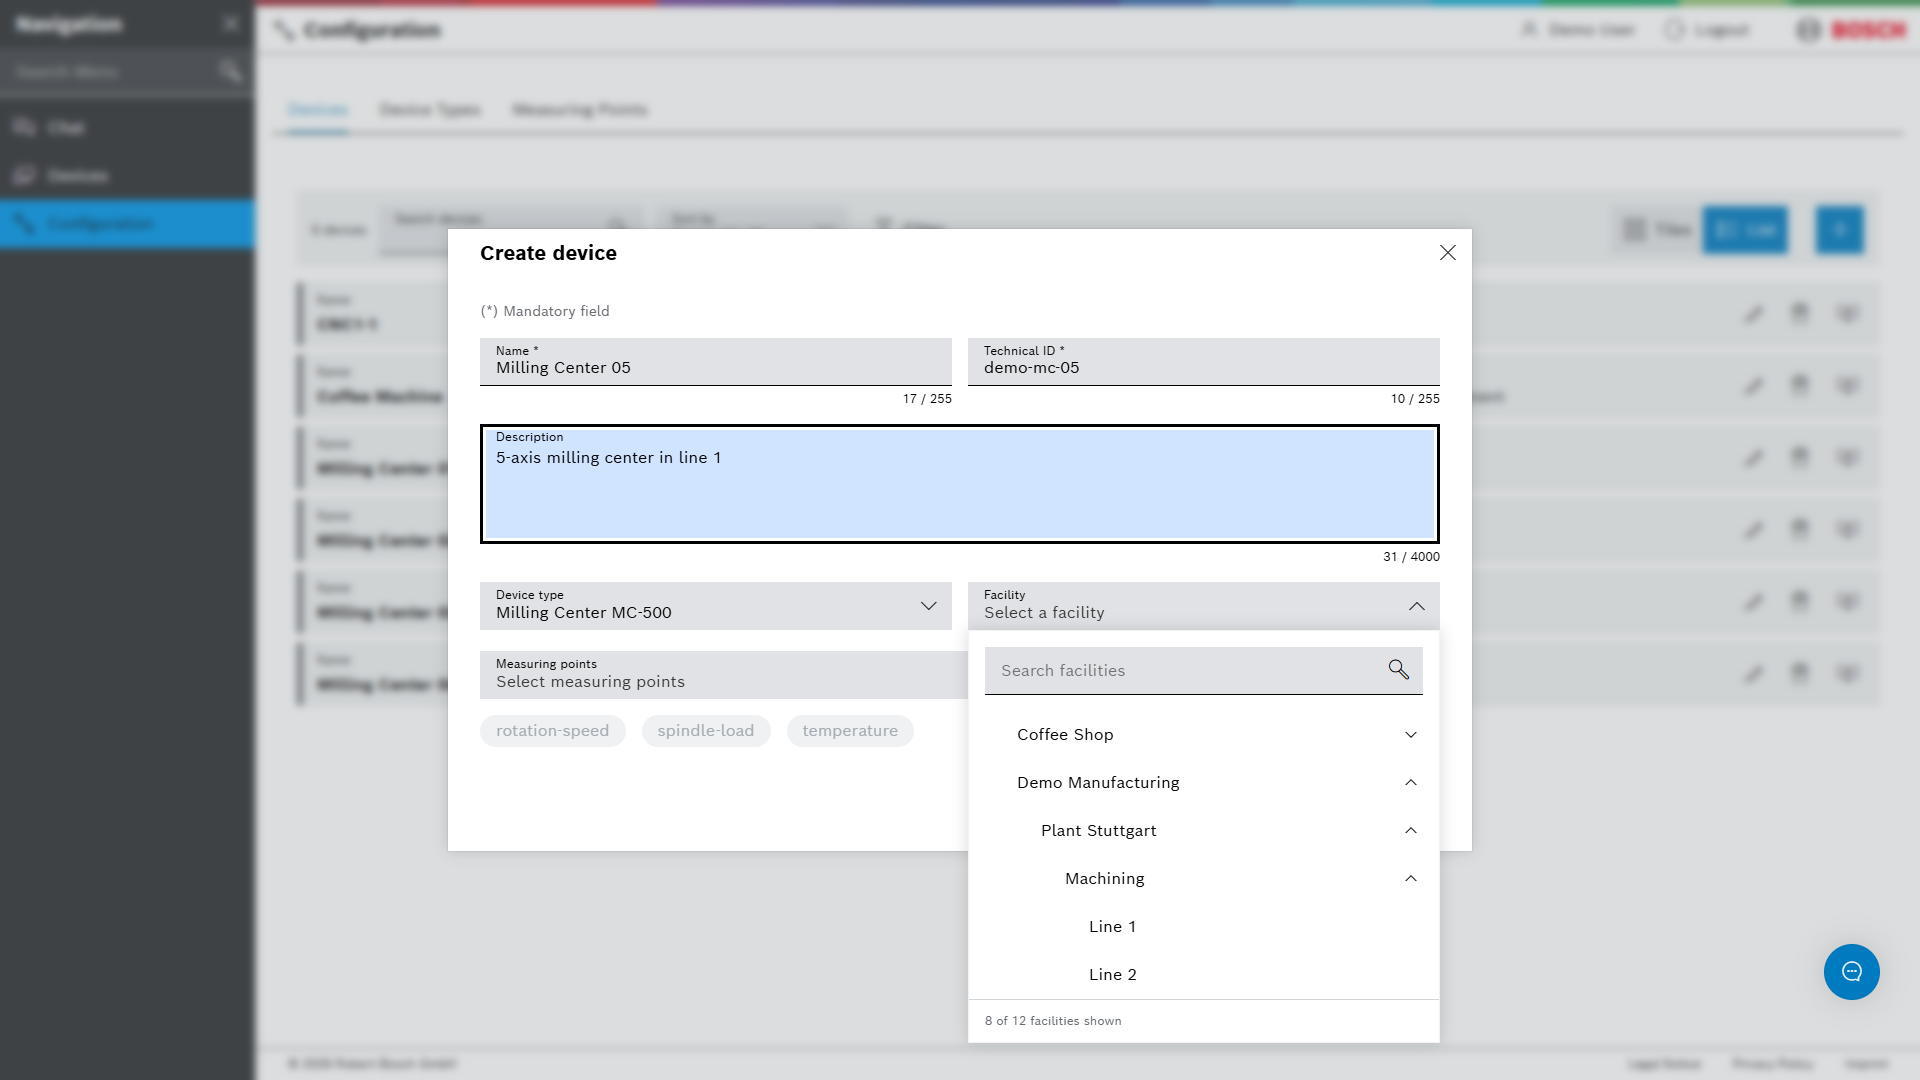Click the spindle-load chip
1920x1080 pixels.
tap(706, 731)
